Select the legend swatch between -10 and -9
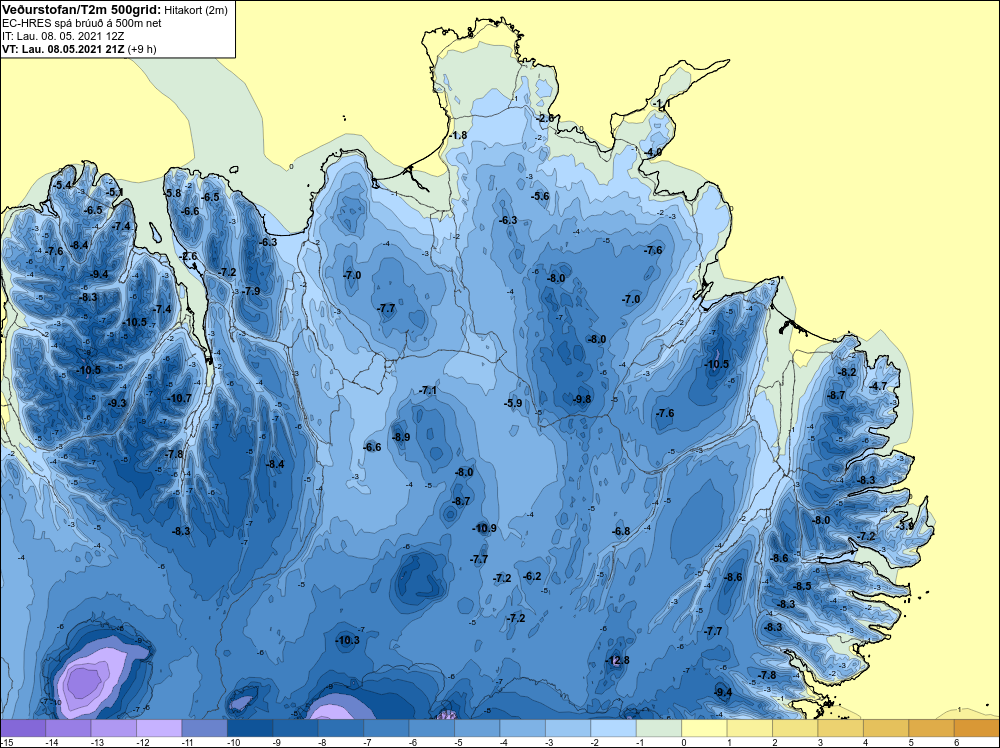 [250, 728]
